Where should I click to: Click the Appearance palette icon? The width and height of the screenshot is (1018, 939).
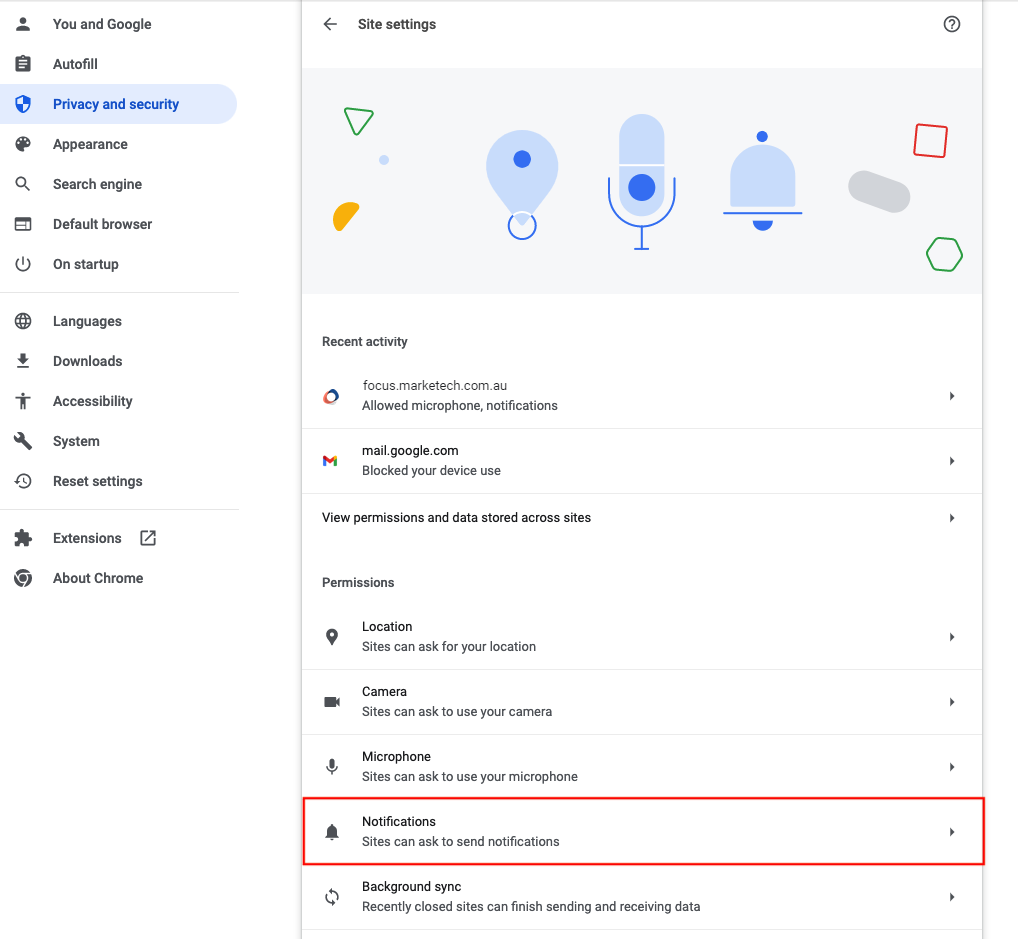click(23, 144)
